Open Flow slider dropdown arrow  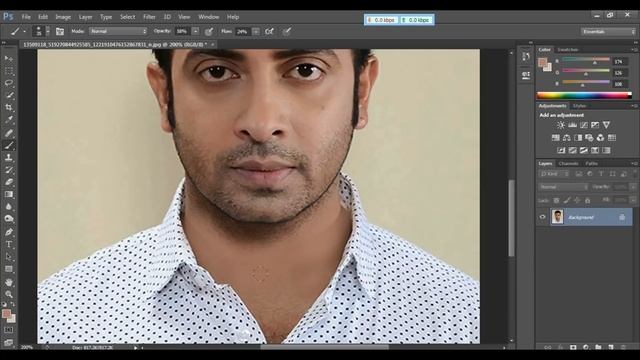pyautogui.click(x=256, y=31)
